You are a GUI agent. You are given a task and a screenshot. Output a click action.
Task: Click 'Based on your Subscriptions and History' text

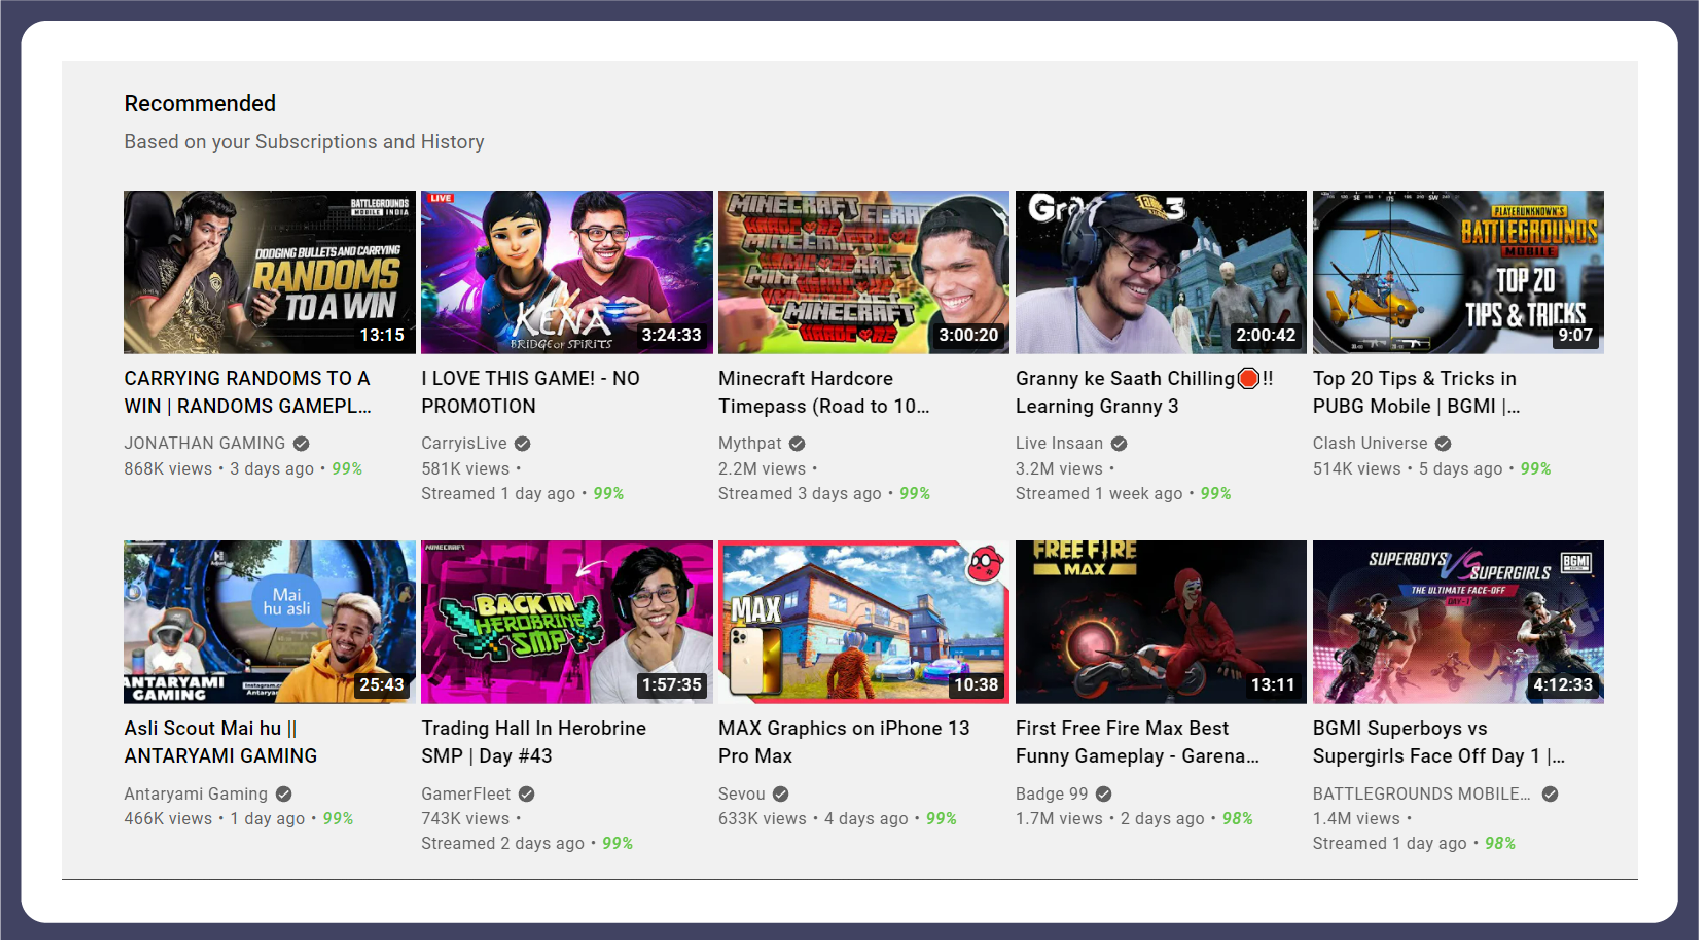pyautogui.click(x=304, y=142)
